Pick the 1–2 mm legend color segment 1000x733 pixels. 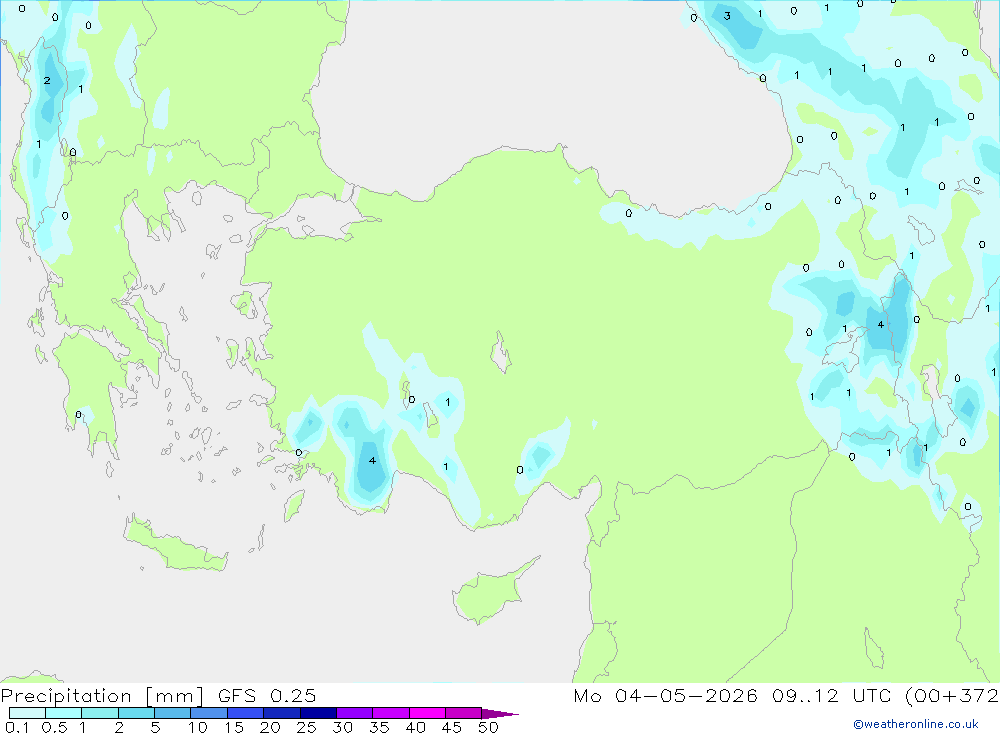click(99, 713)
